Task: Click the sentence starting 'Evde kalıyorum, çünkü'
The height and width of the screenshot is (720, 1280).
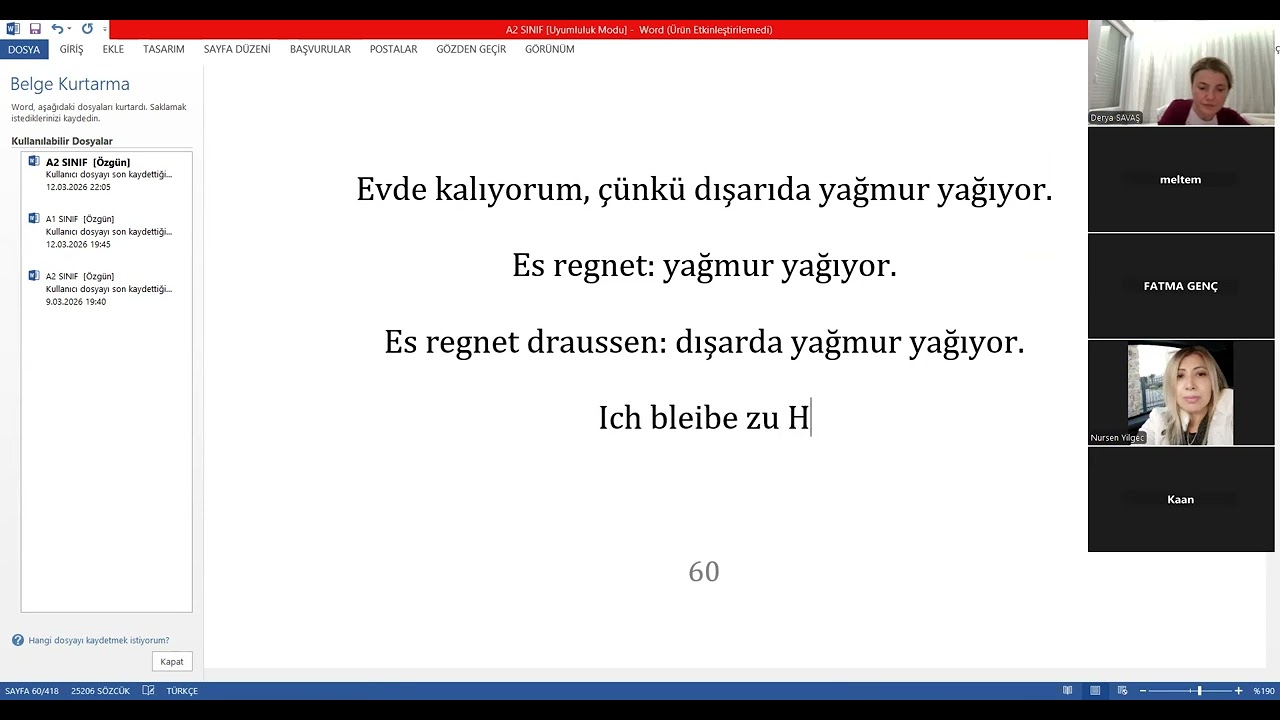Action: click(704, 190)
